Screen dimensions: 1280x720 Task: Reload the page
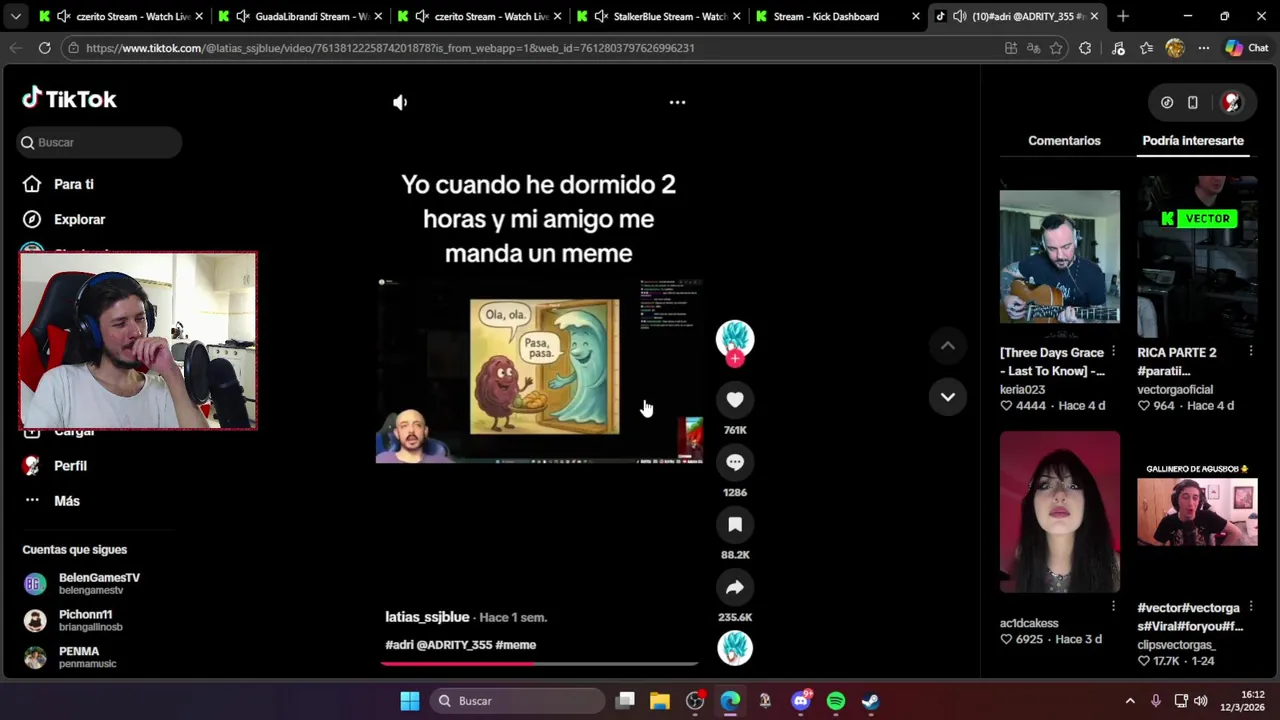click(x=44, y=48)
